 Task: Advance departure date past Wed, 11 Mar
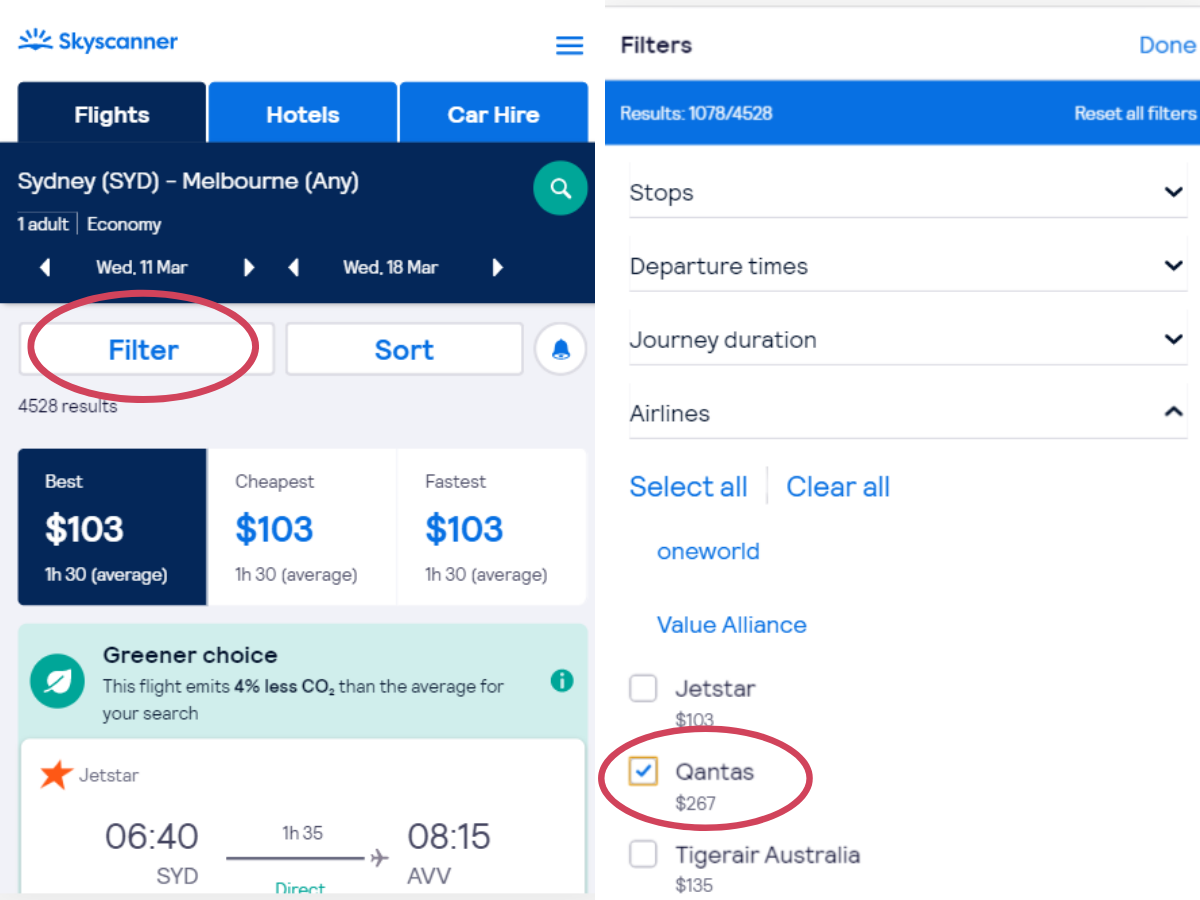click(x=249, y=267)
